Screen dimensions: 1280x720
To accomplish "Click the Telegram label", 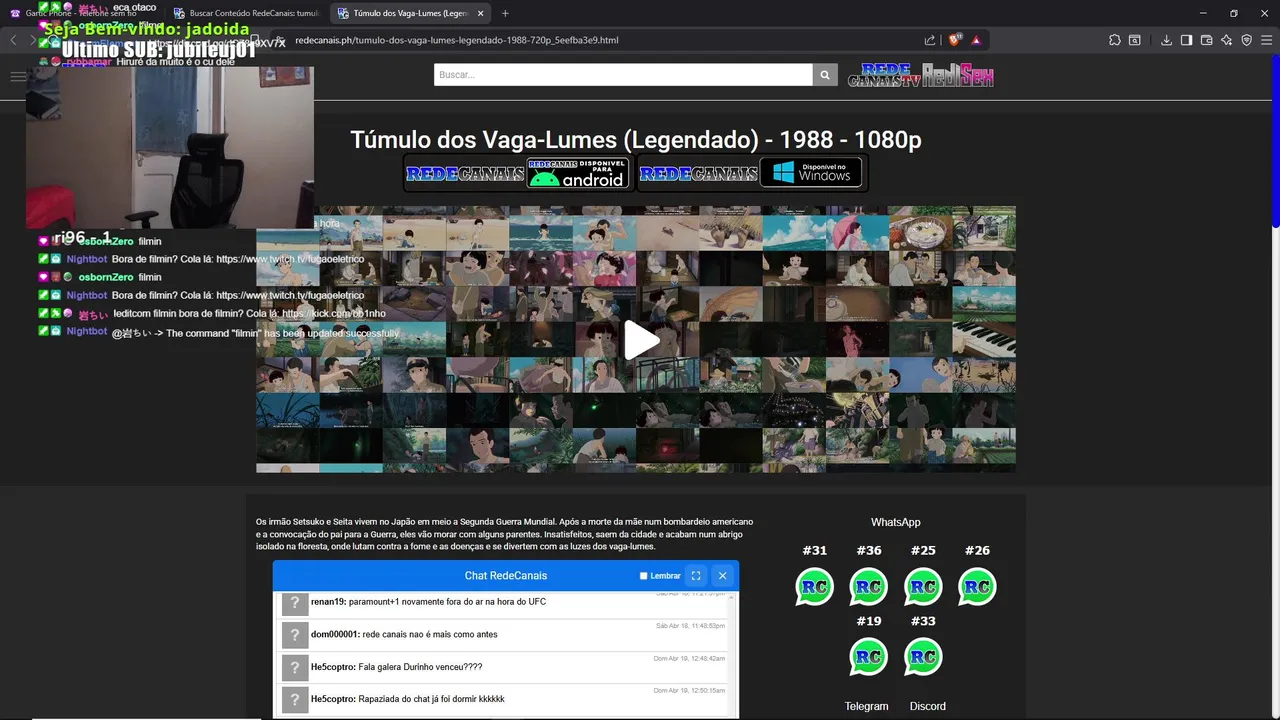I will [x=866, y=706].
